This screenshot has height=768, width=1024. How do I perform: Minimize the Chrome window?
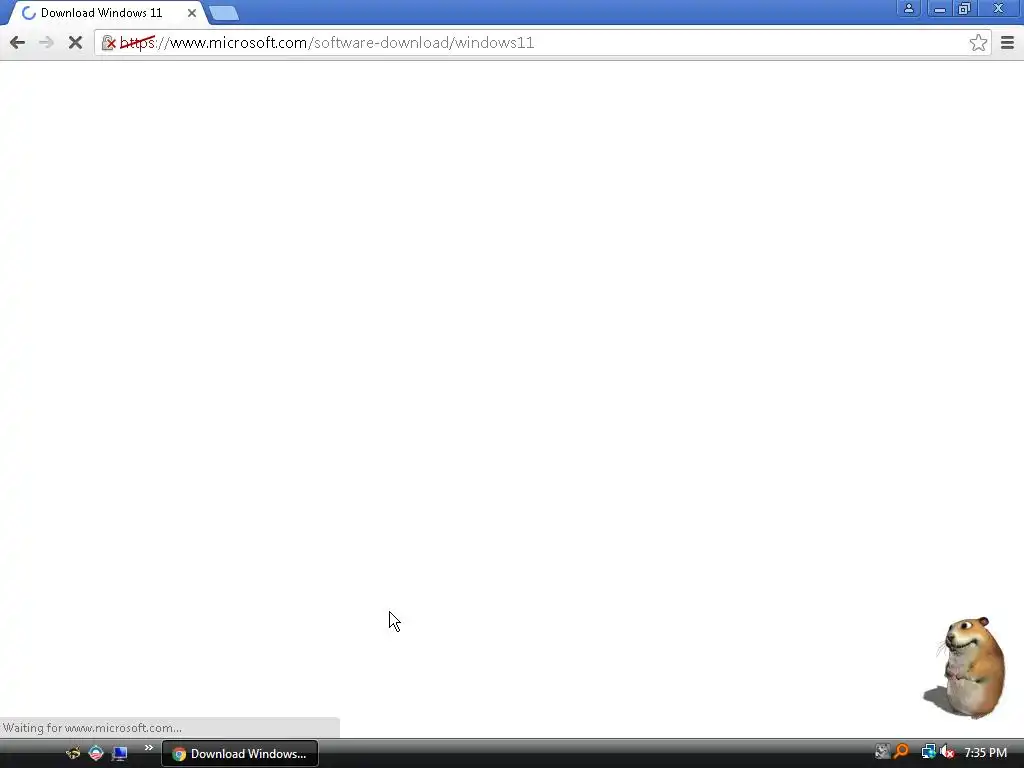pos(940,8)
